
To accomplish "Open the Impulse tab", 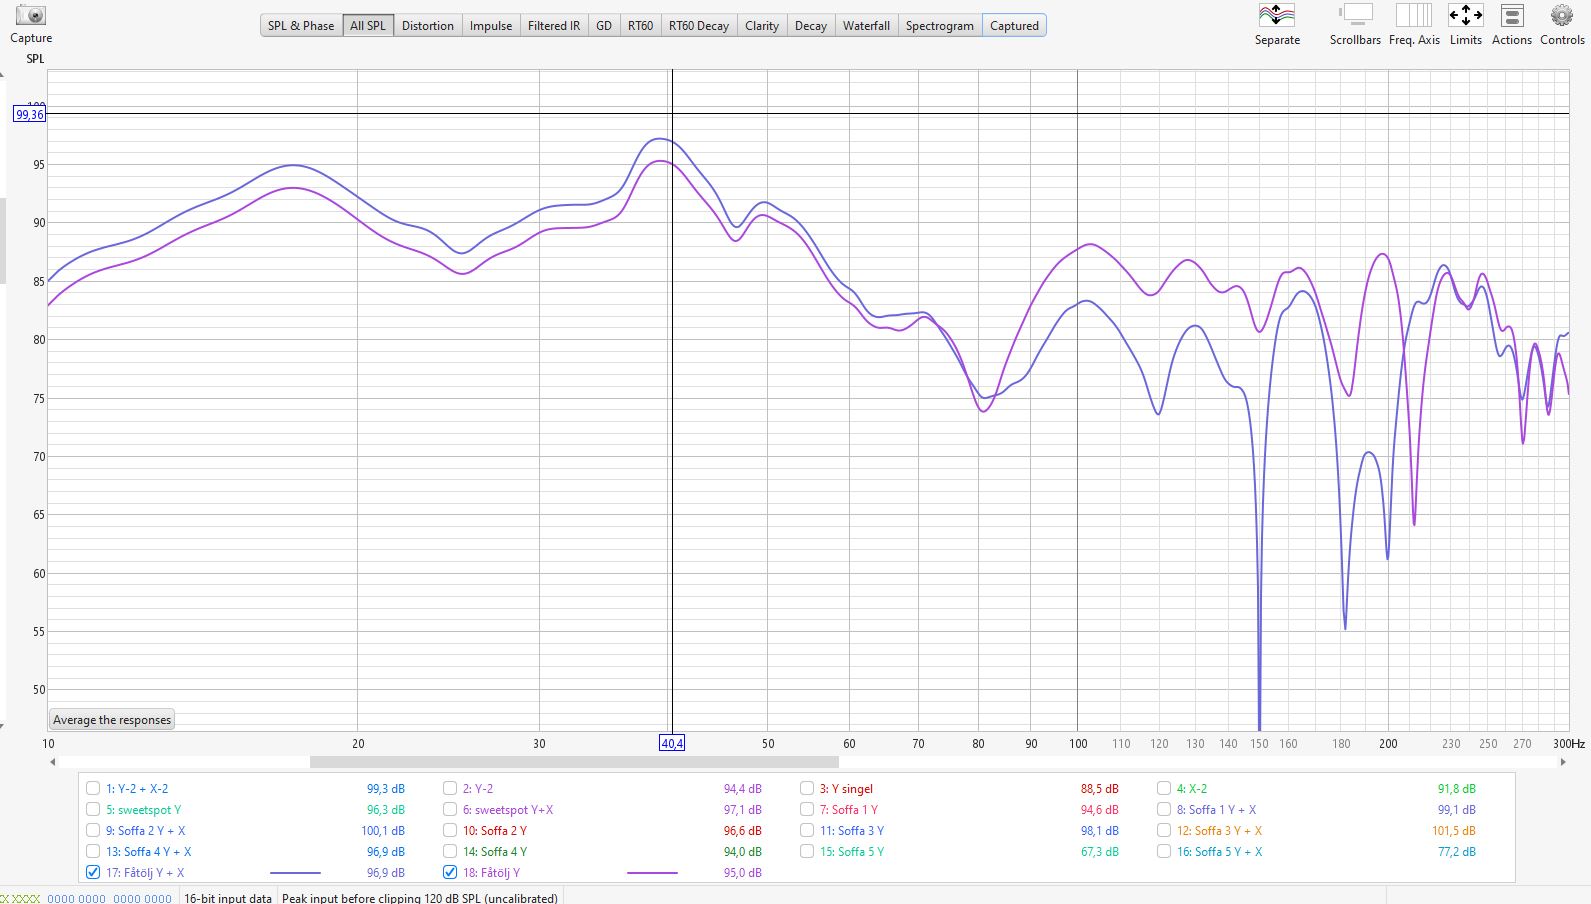I will (x=491, y=26).
